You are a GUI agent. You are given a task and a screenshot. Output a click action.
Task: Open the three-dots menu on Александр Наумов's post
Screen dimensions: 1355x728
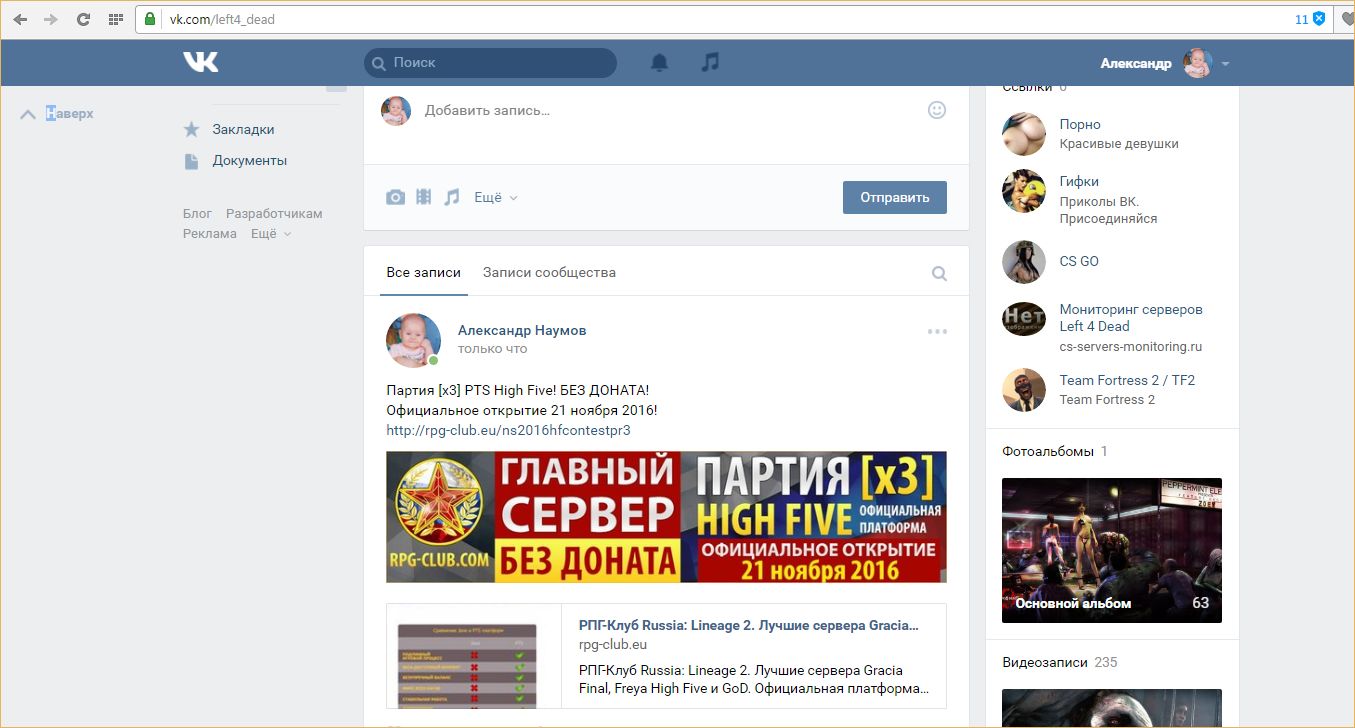click(x=937, y=332)
